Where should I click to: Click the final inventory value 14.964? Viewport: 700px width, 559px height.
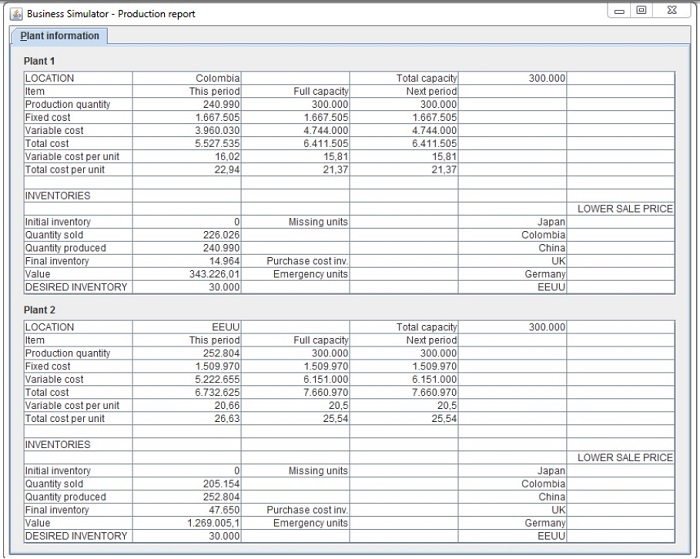pos(186,261)
